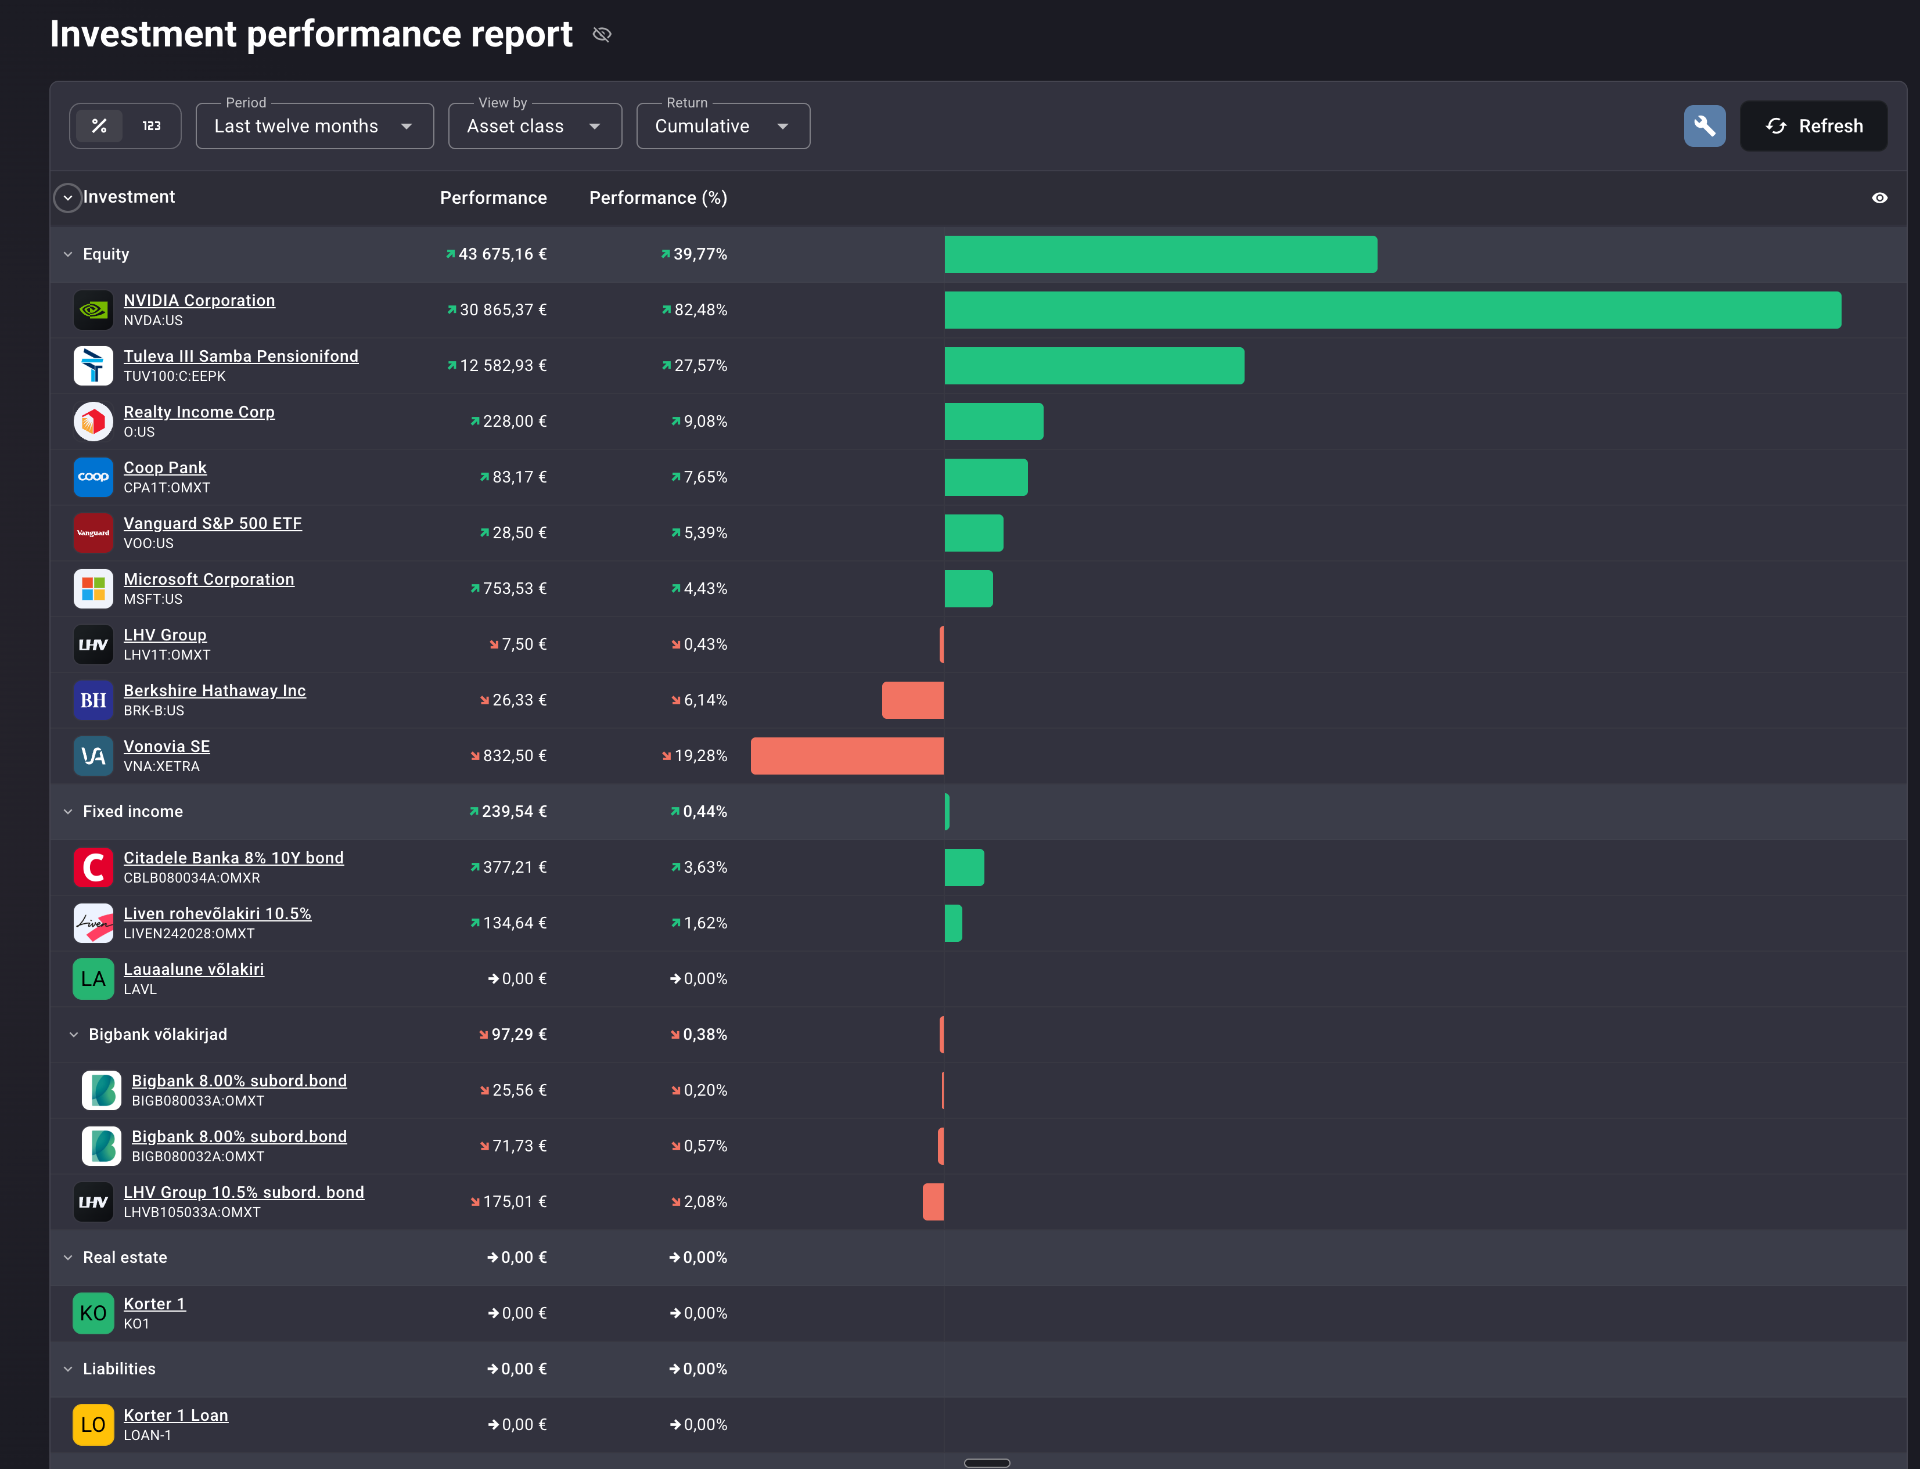This screenshot has width=1920, height=1469.
Task: Open LHV Group 10.5% subord. bond link
Action: pyautogui.click(x=244, y=1192)
